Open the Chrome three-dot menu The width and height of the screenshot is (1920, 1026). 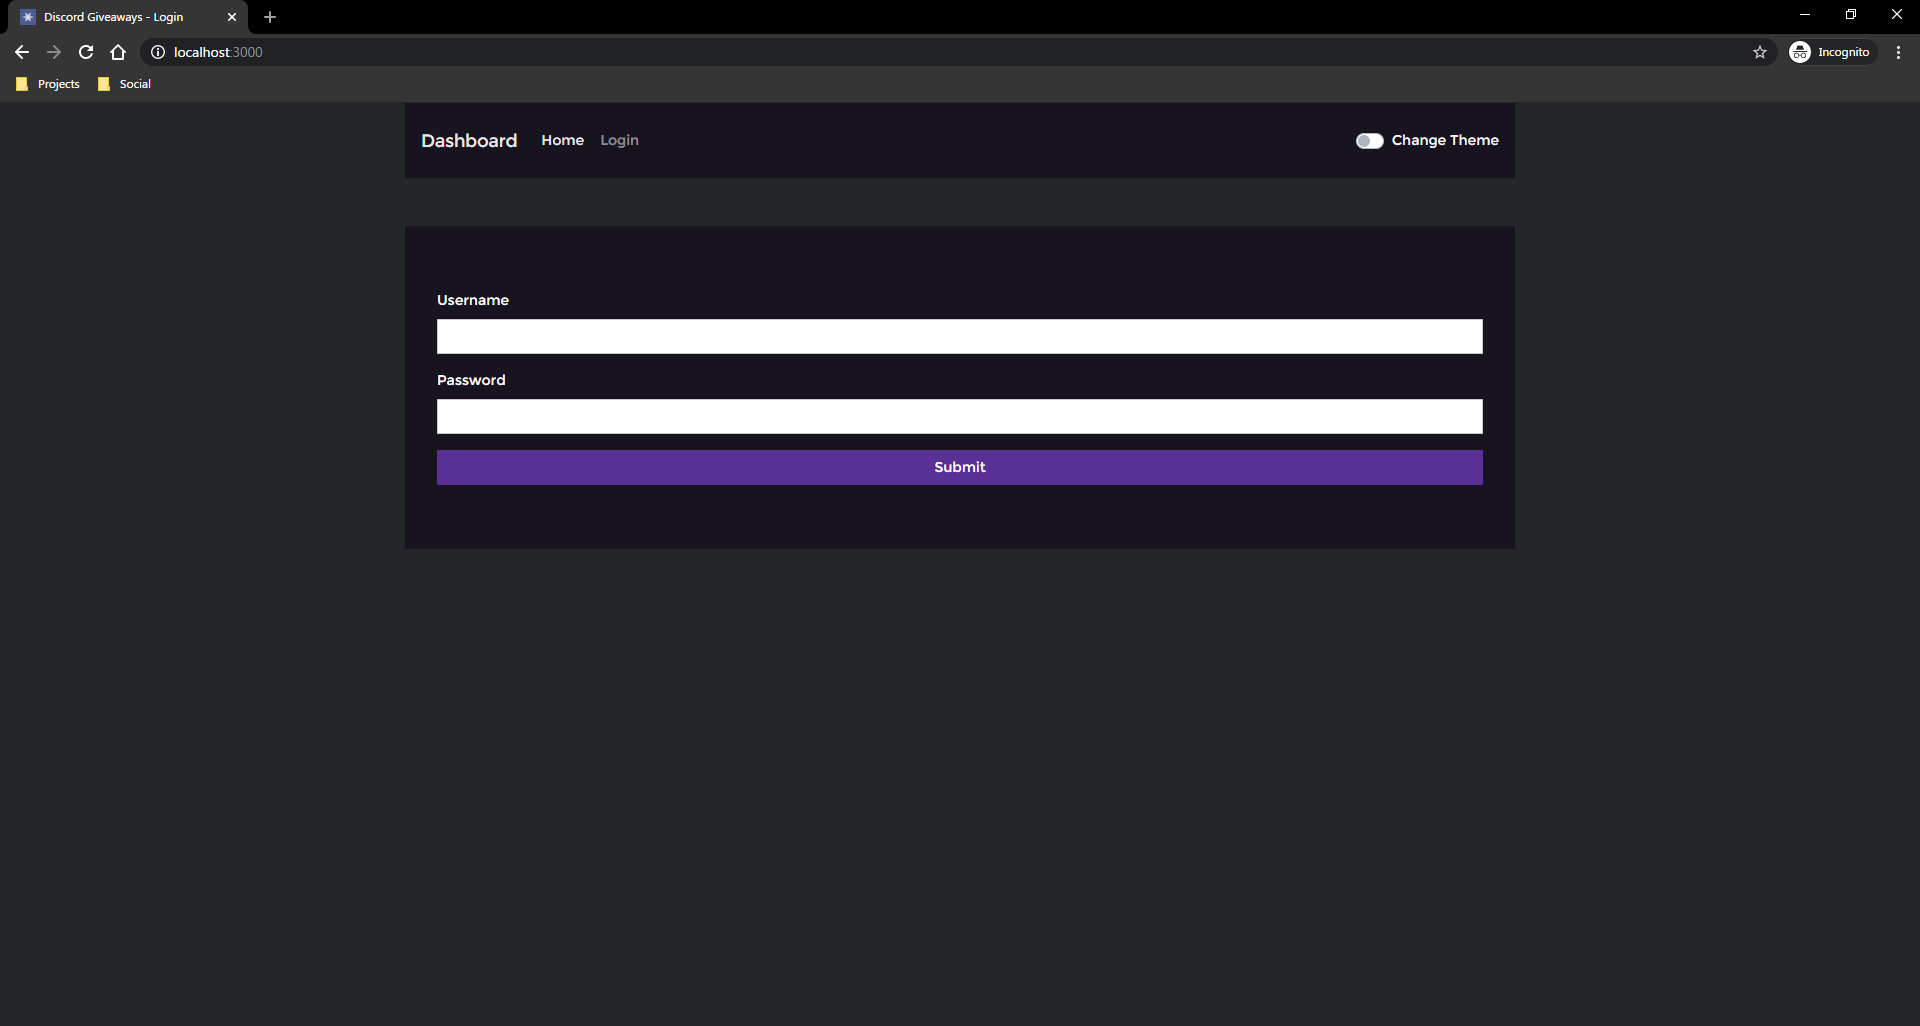pyautogui.click(x=1898, y=52)
